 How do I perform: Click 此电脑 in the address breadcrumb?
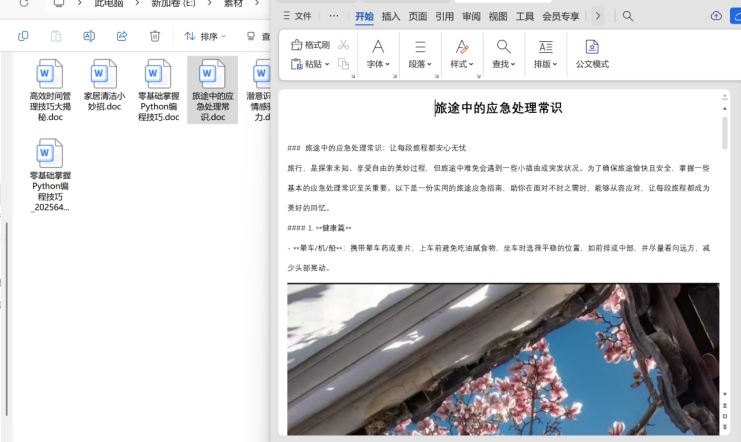click(110, 4)
